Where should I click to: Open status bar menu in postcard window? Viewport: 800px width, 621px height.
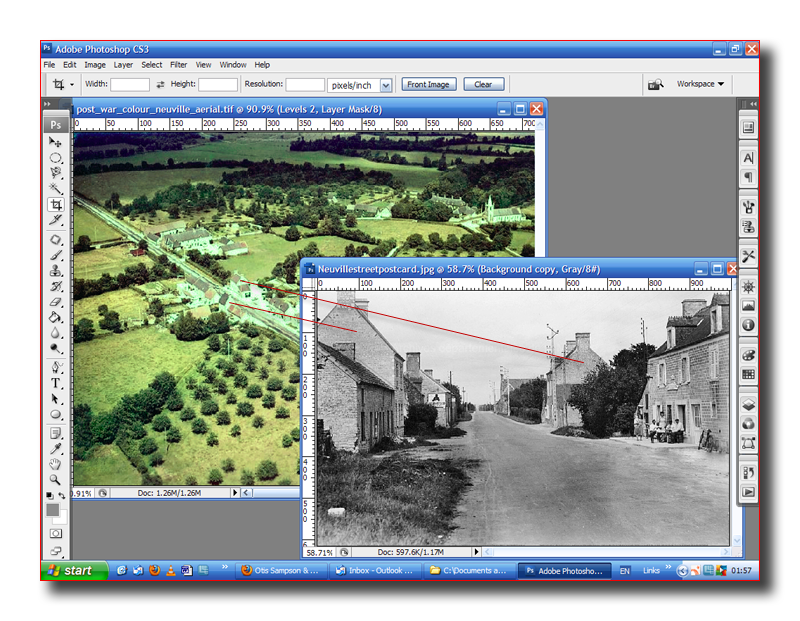[x=477, y=552]
